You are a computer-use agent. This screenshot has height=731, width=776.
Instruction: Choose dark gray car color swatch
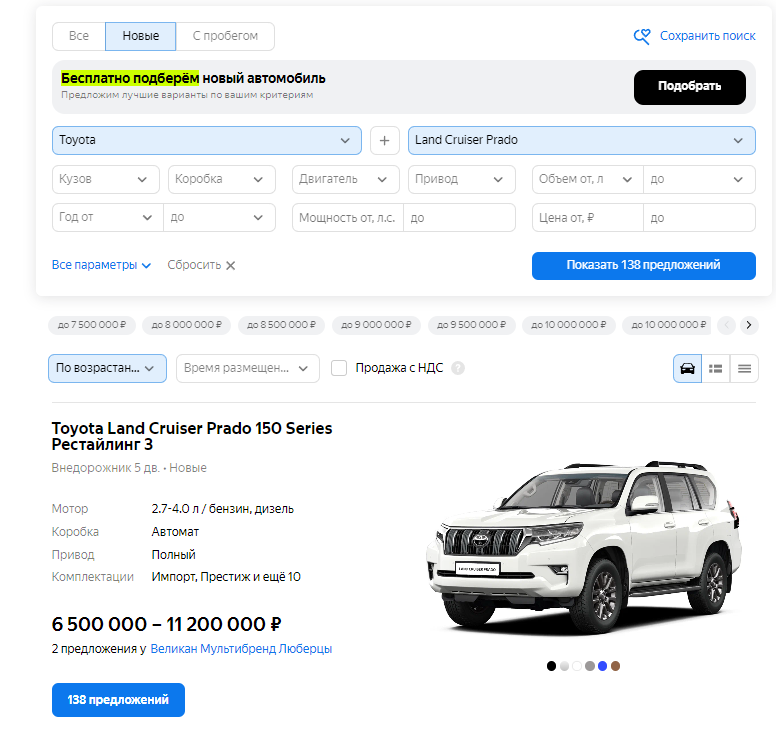coord(589,666)
